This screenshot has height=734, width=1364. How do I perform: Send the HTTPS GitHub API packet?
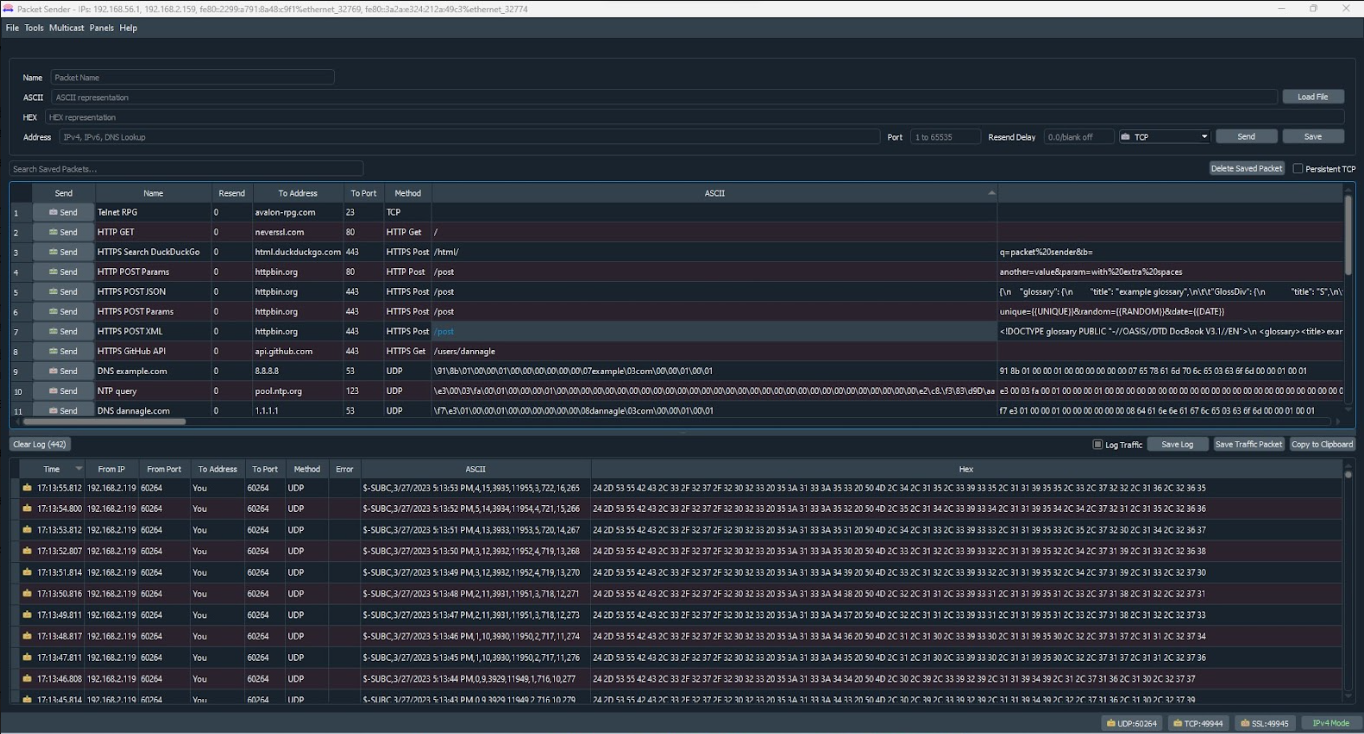coord(63,351)
